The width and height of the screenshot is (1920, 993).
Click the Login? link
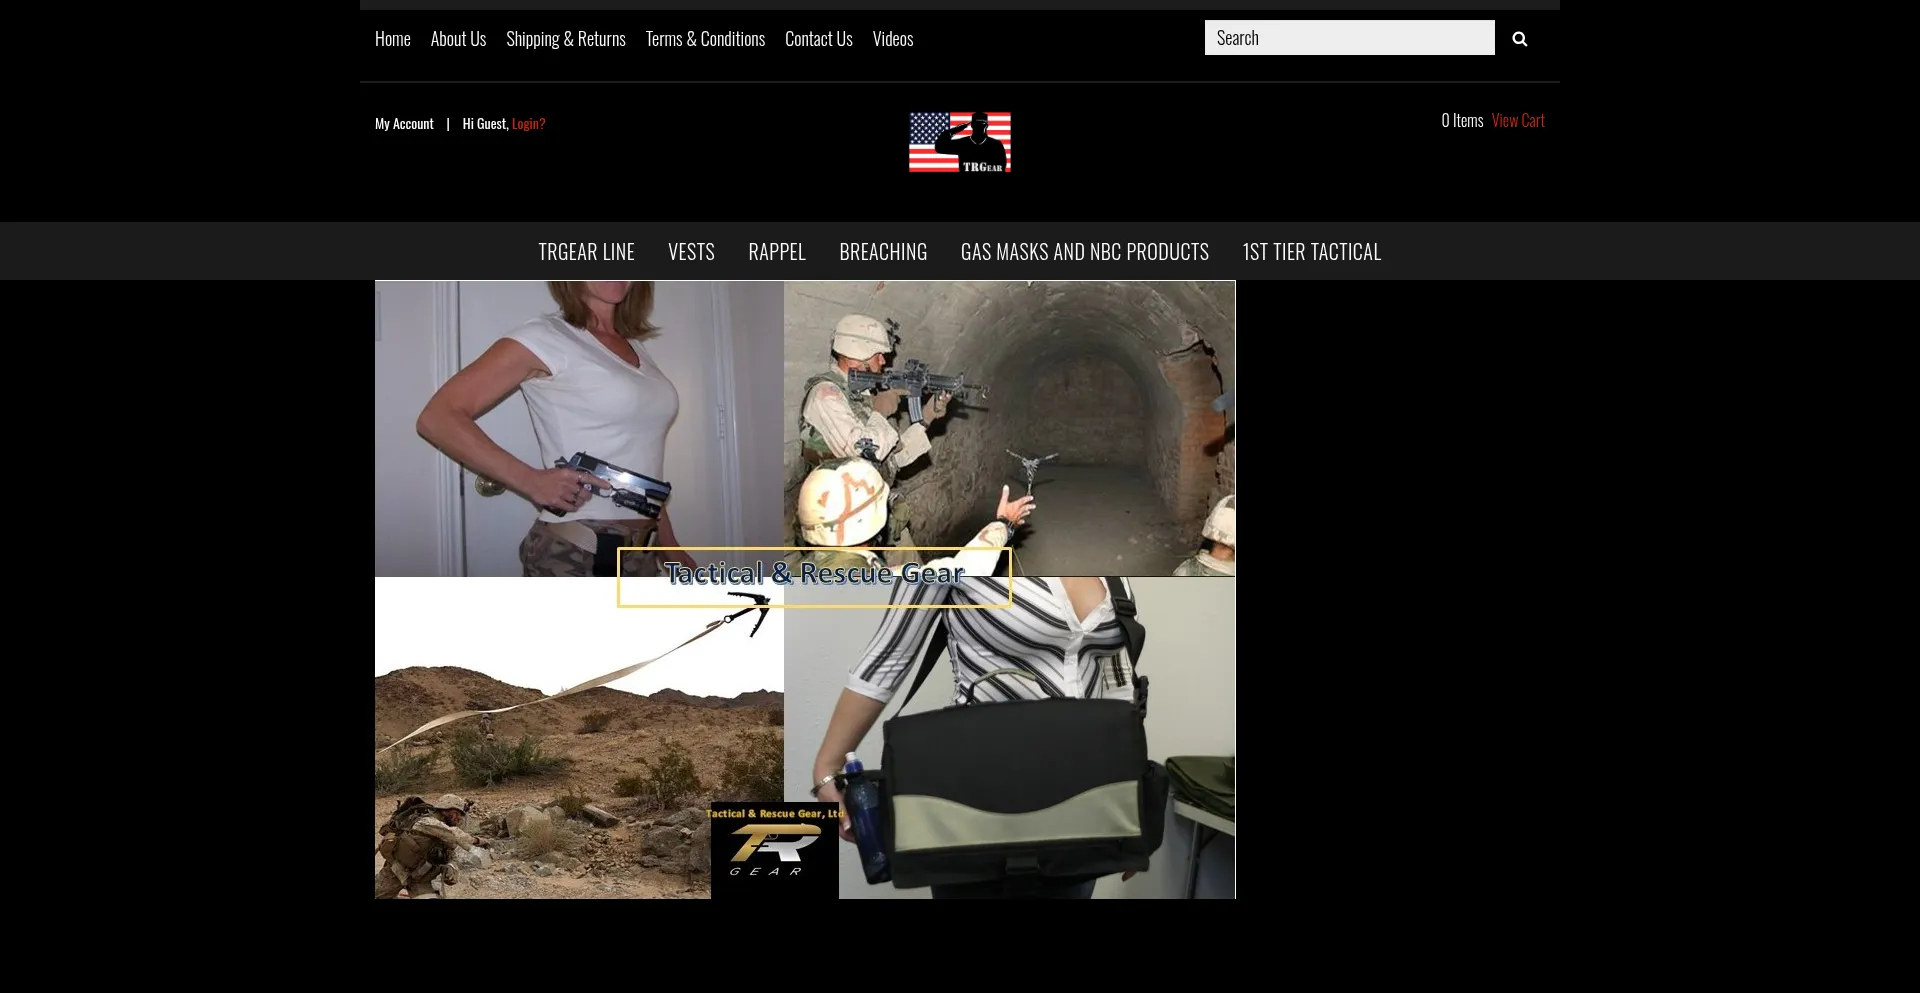pyautogui.click(x=528, y=124)
